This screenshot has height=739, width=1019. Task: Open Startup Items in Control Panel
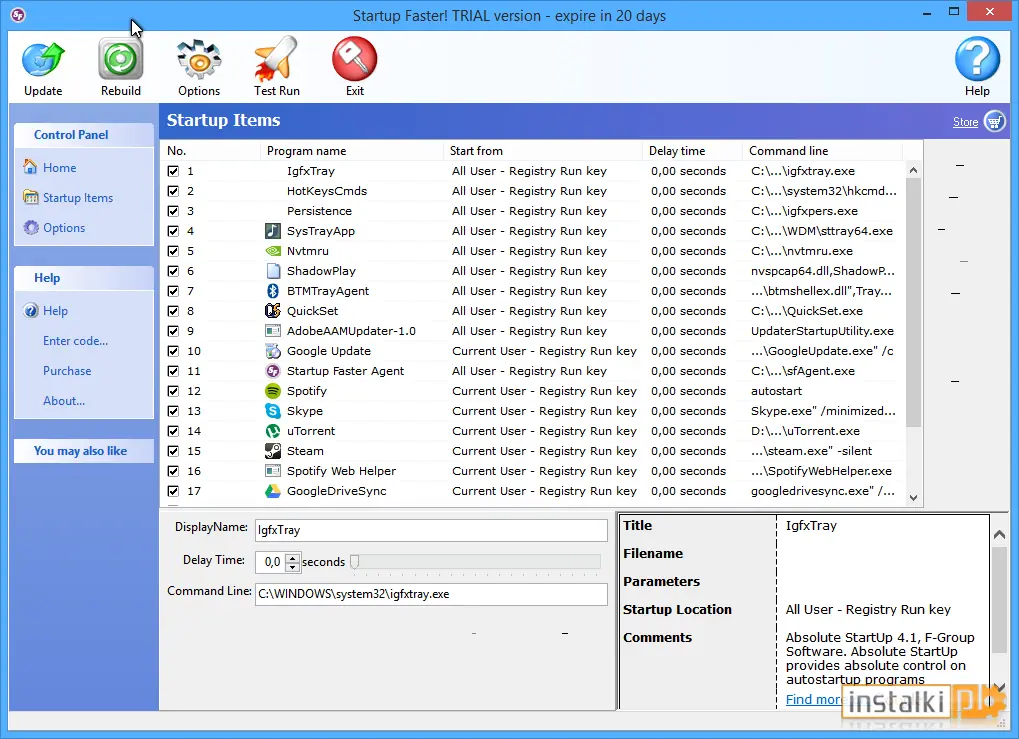point(78,198)
